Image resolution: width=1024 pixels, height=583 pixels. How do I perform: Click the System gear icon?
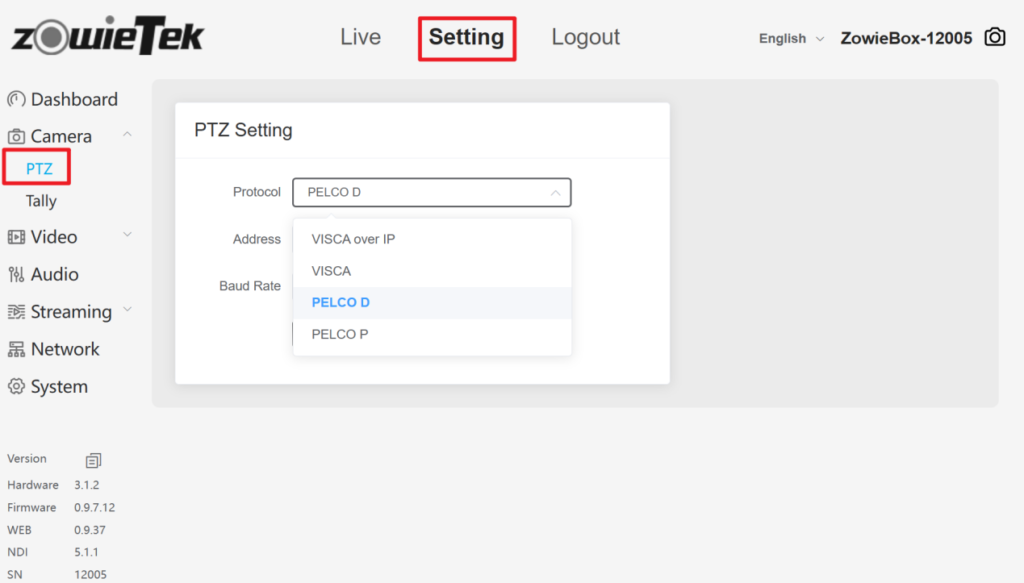(x=16, y=387)
